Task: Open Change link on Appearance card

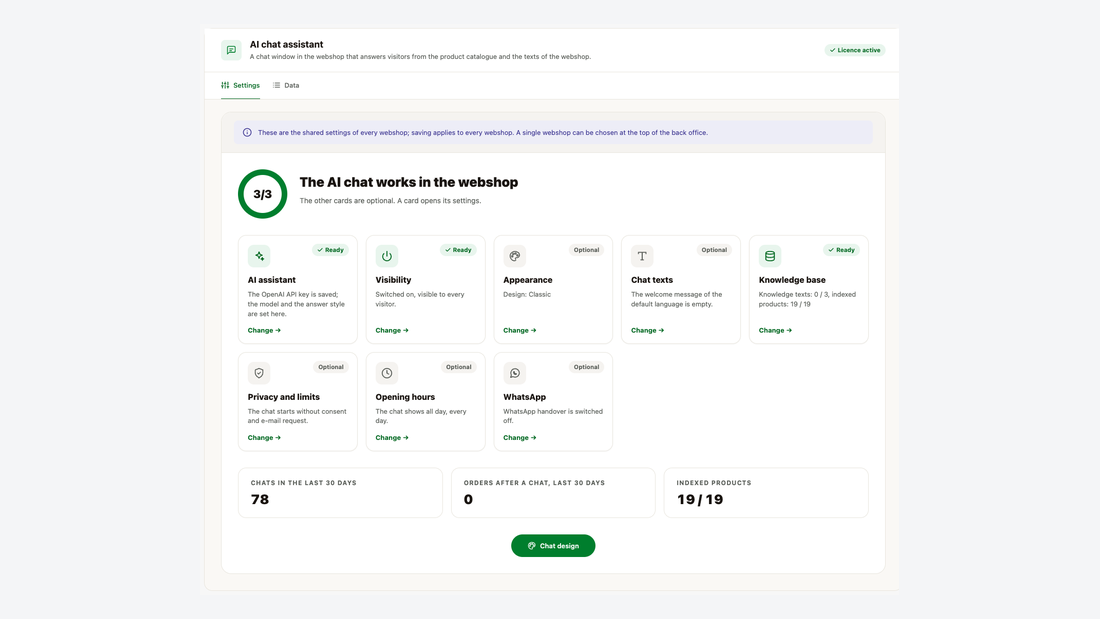Action: coord(519,331)
